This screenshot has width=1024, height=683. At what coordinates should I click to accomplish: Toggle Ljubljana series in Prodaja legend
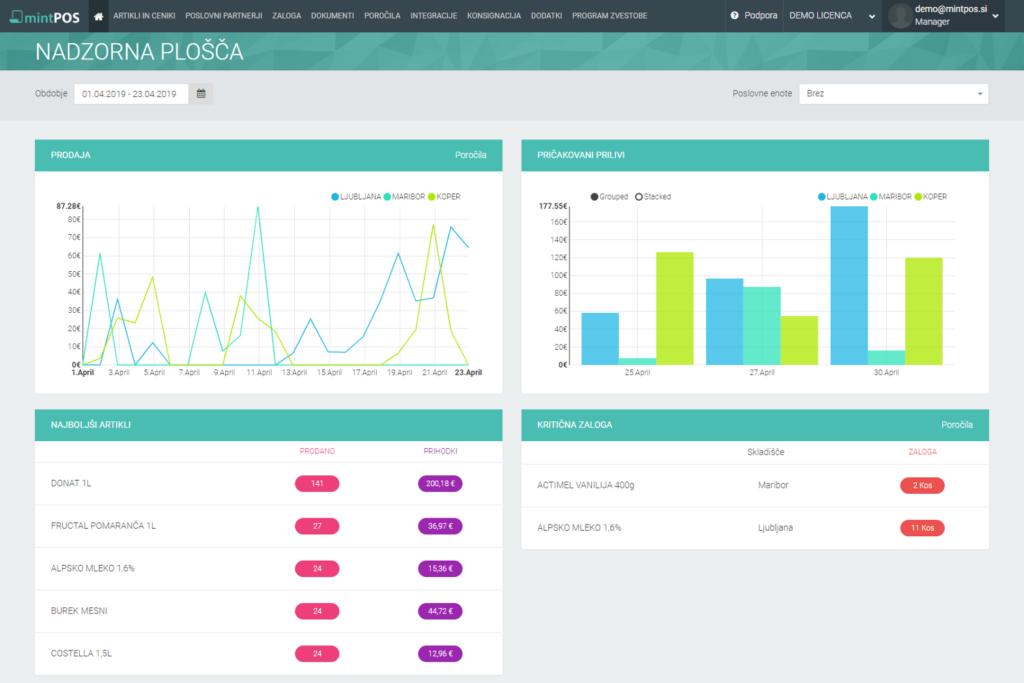coord(356,197)
